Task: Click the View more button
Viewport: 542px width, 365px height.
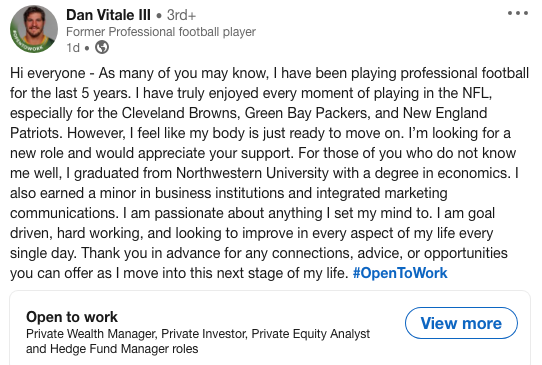Action: tap(461, 323)
